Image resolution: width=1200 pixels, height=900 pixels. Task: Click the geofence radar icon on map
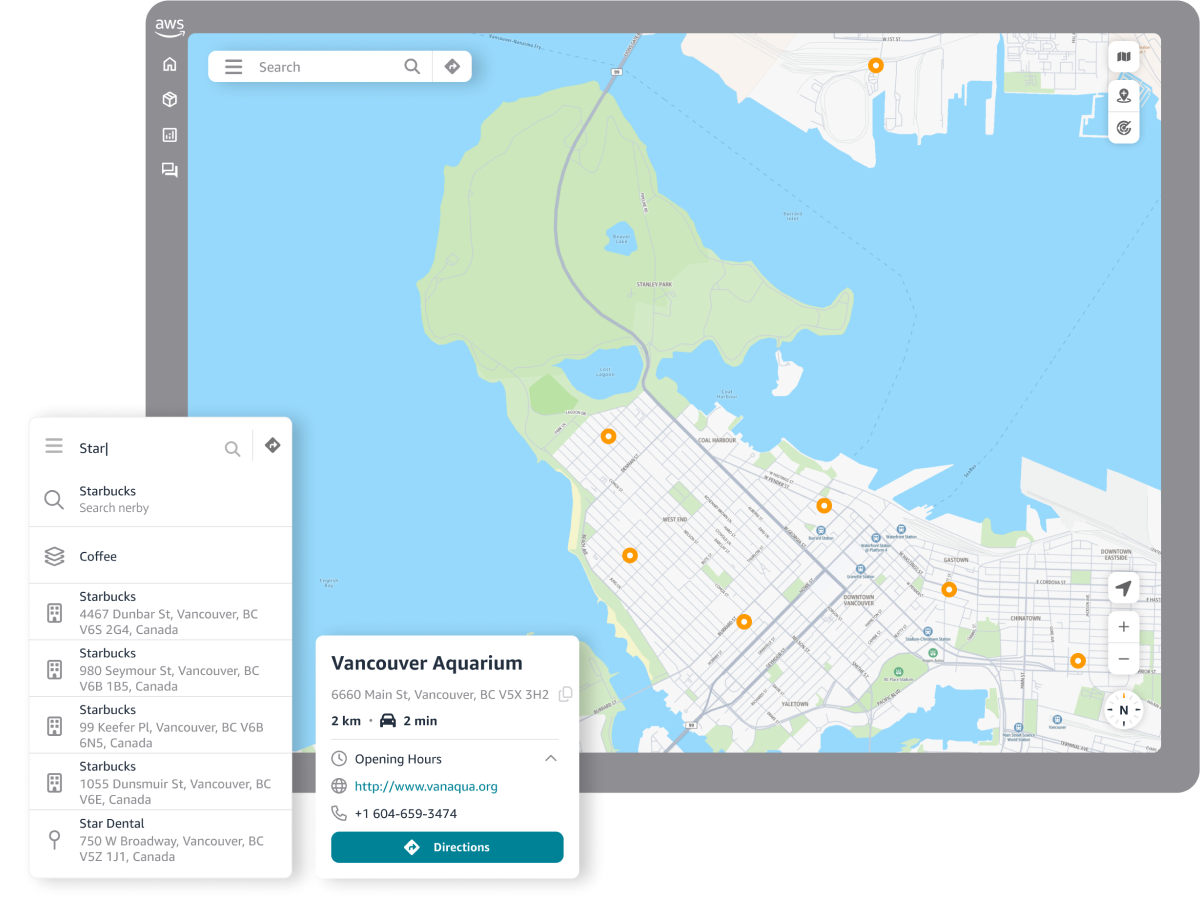coord(1124,128)
